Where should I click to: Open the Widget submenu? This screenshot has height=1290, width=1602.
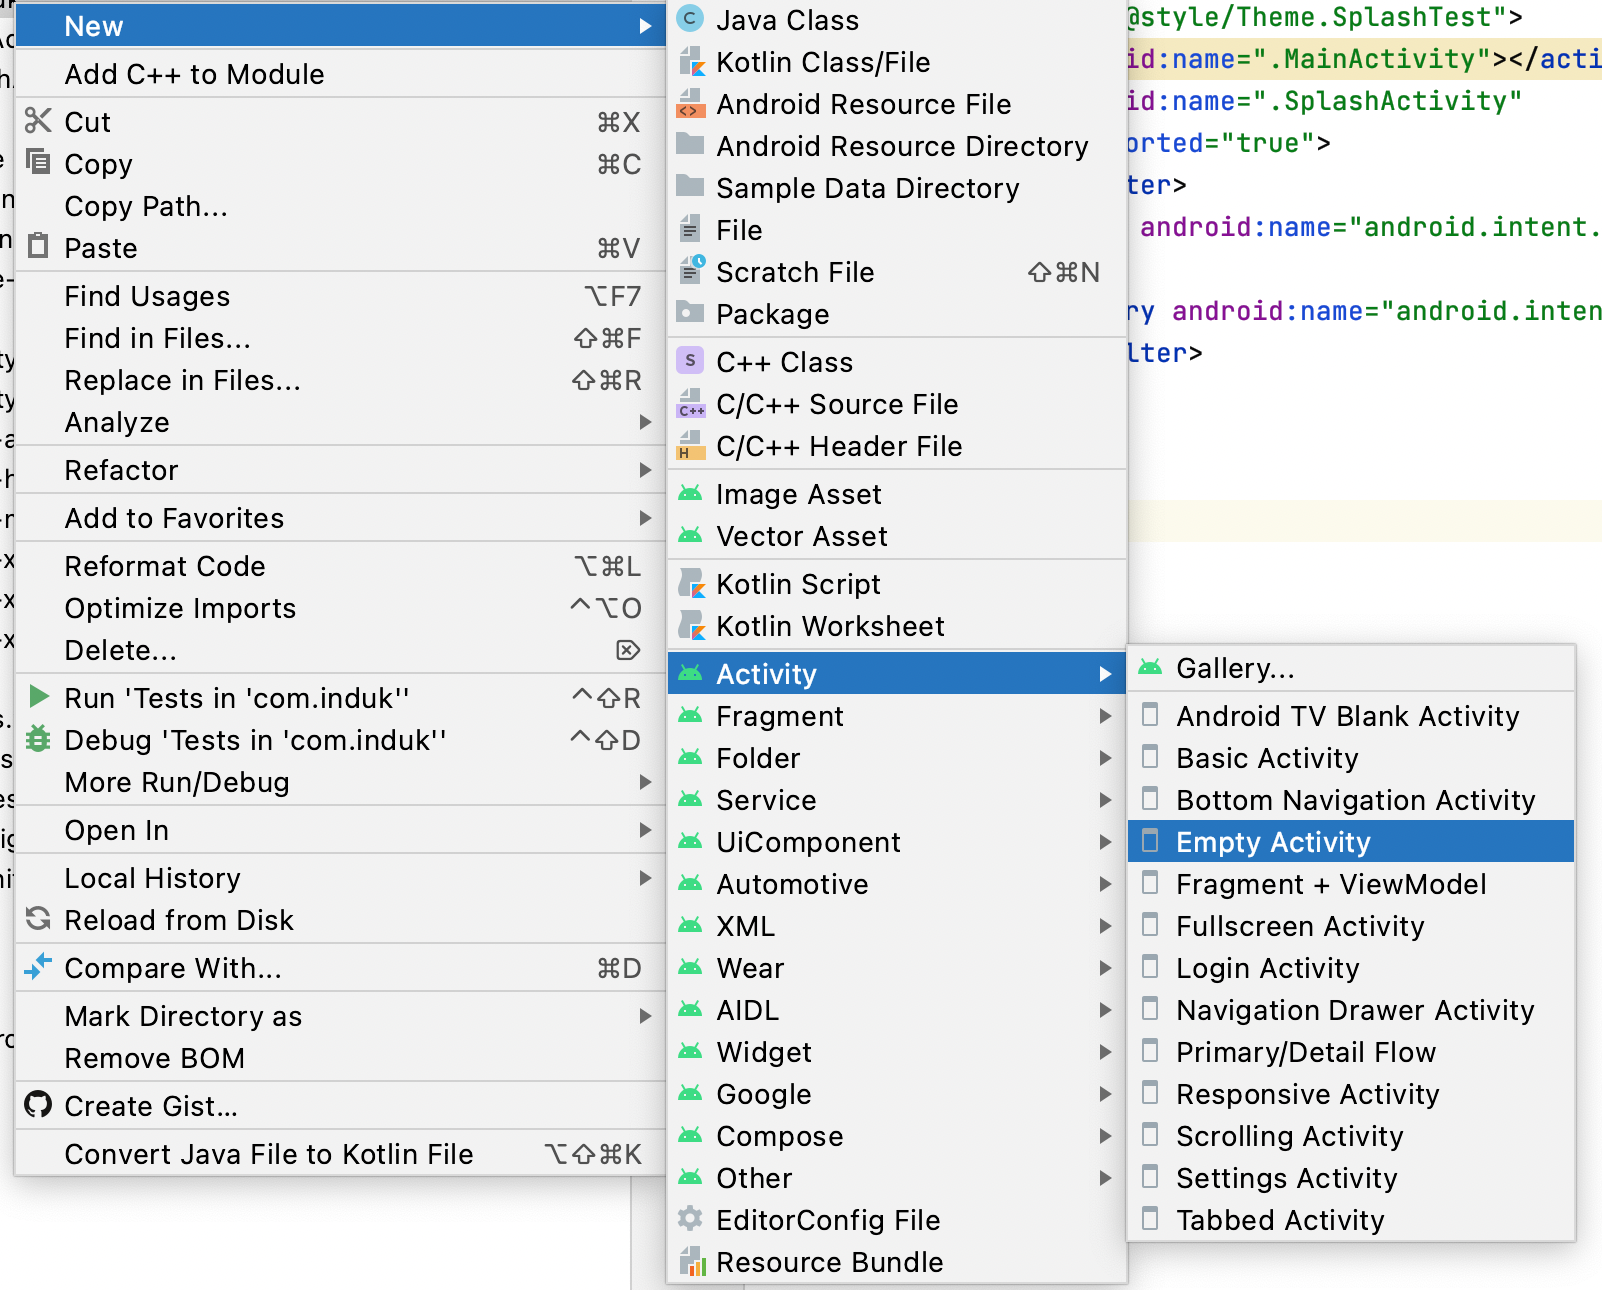(x=897, y=1052)
